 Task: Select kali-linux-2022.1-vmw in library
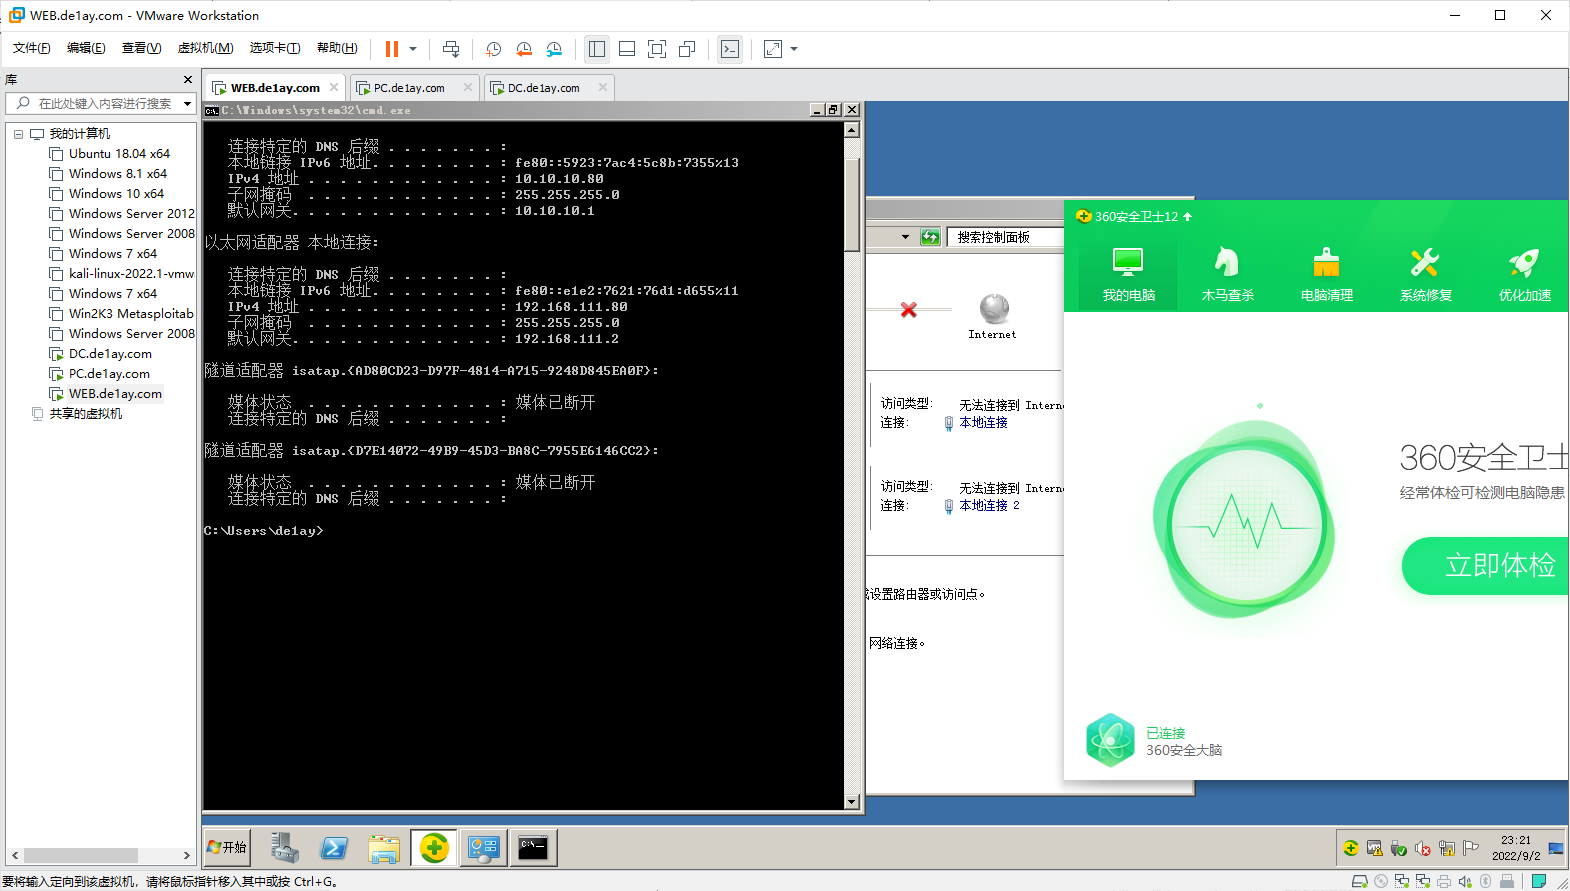(x=131, y=274)
